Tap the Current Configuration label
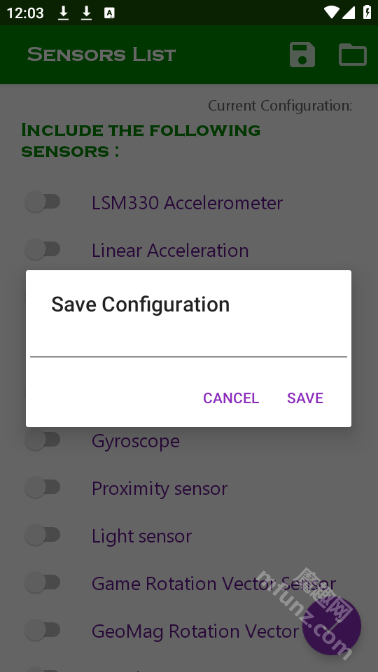This screenshot has height=672, width=378. [280, 105]
